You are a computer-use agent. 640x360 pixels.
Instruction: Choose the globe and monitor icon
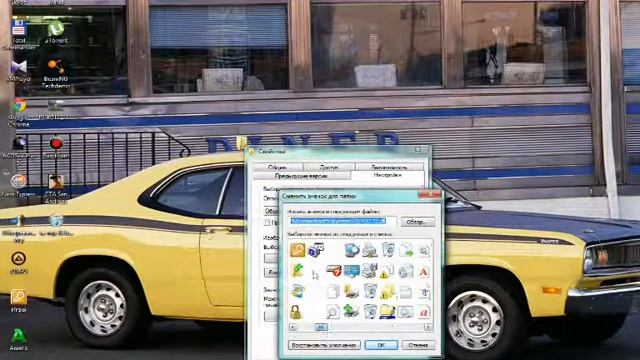(351, 250)
